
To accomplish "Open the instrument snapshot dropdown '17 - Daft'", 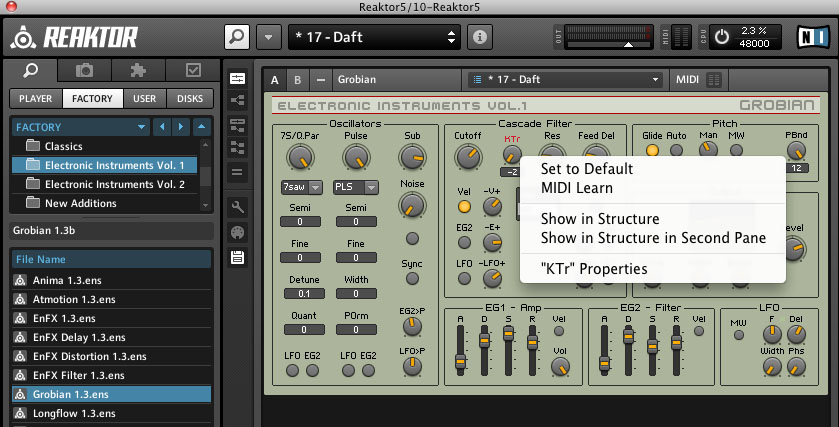I will tap(565, 80).
